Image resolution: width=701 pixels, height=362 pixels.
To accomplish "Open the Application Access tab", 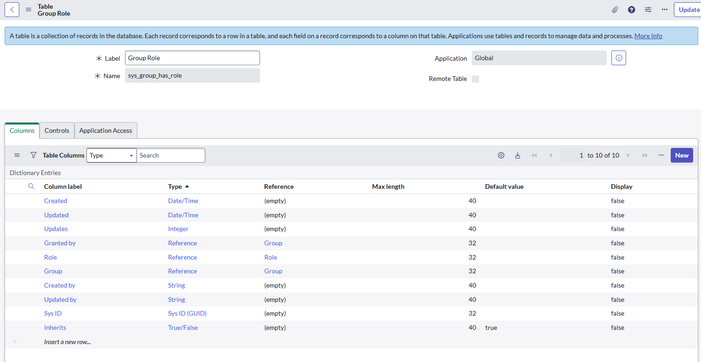I will tap(106, 130).
